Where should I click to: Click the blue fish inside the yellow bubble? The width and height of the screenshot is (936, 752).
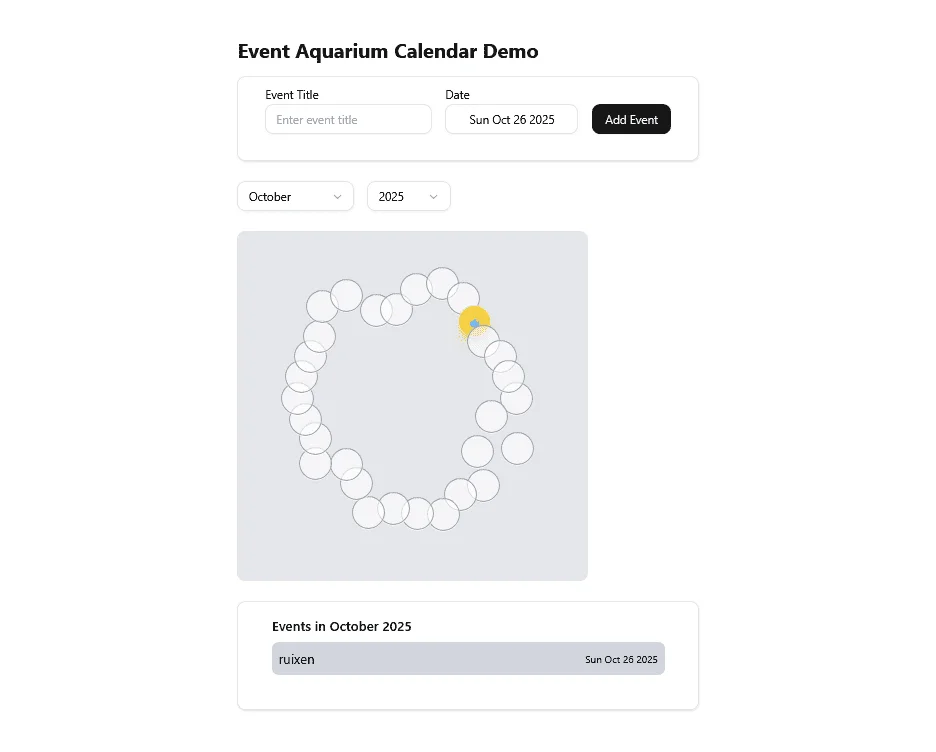coord(474,322)
